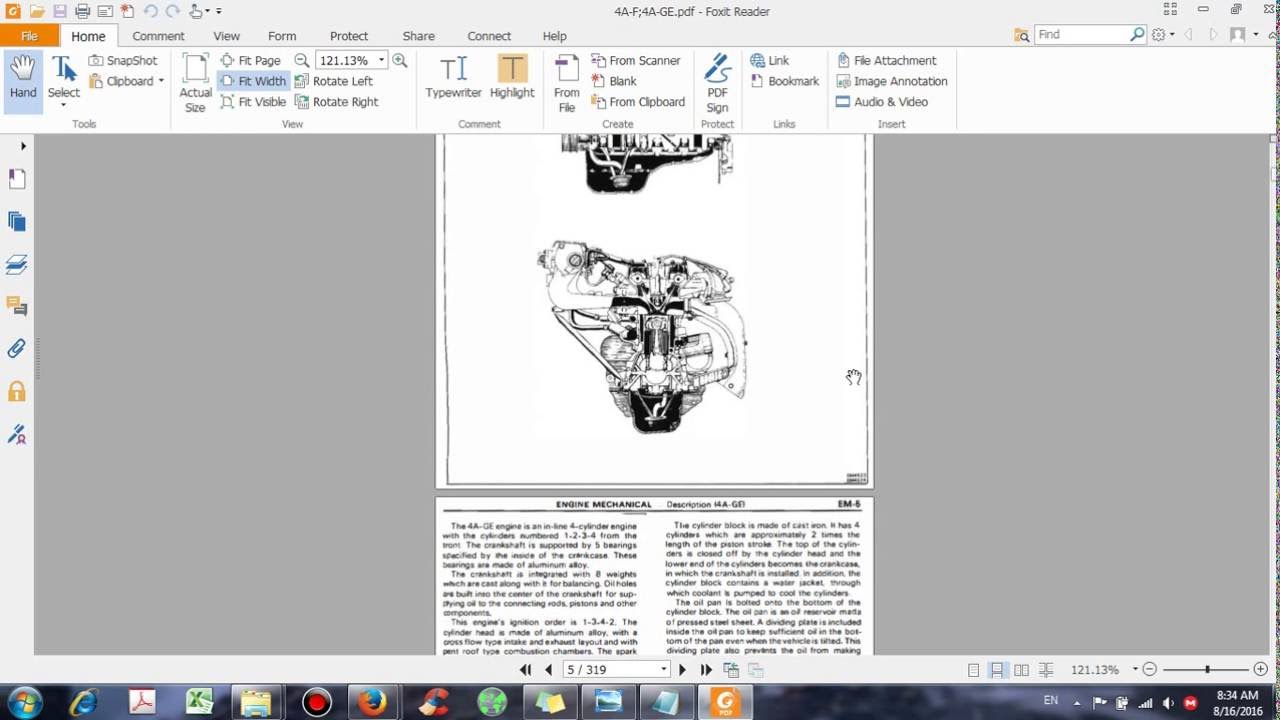Go to the next page
Viewport: 1280px width, 720px height.
tap(683, 669)
